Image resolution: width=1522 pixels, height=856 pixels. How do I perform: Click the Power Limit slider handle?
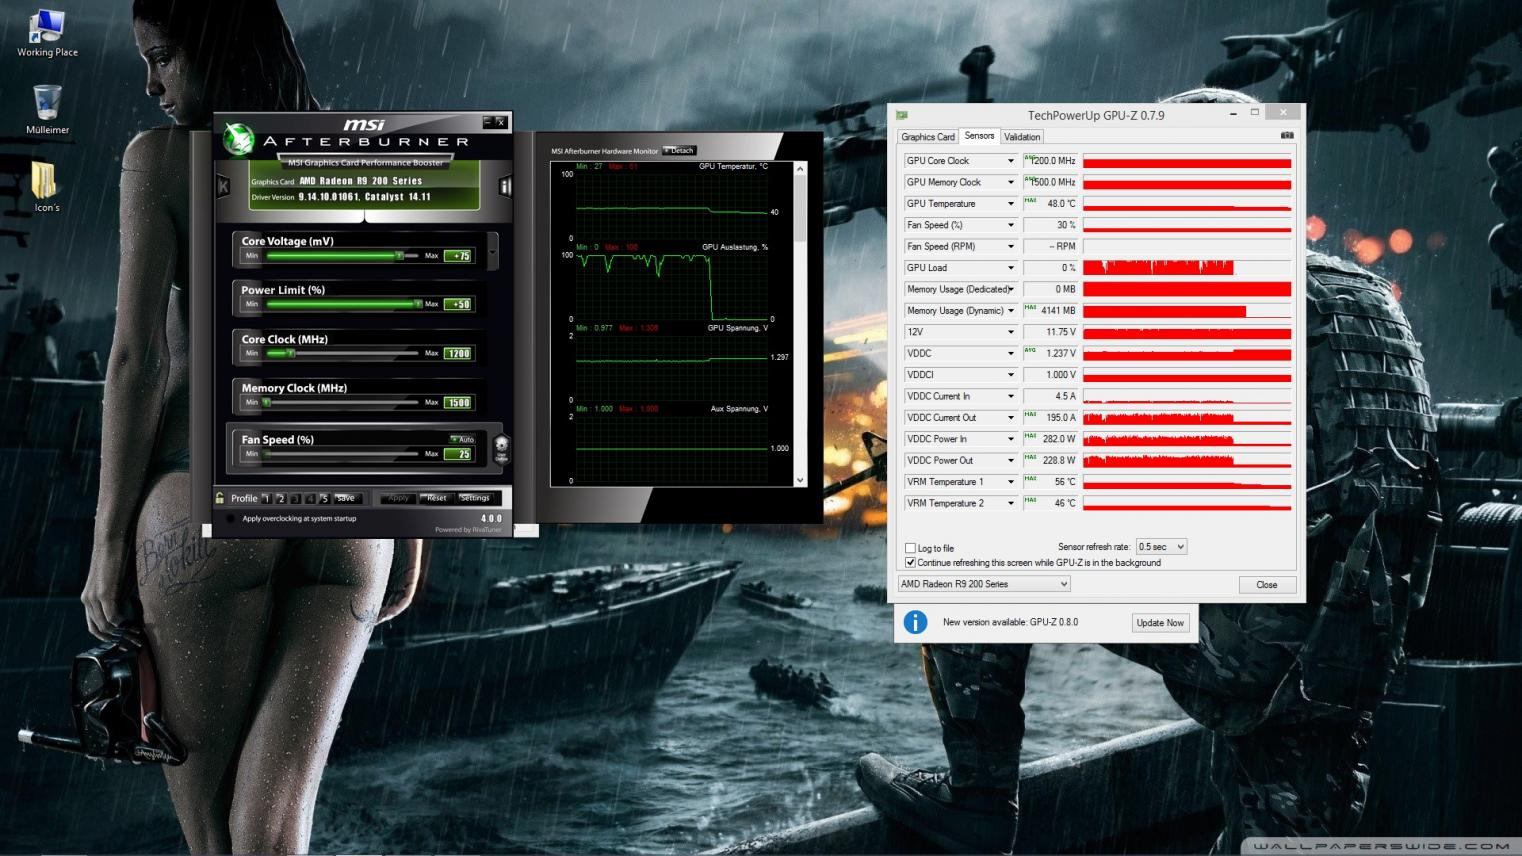click(x=417, y=304)
